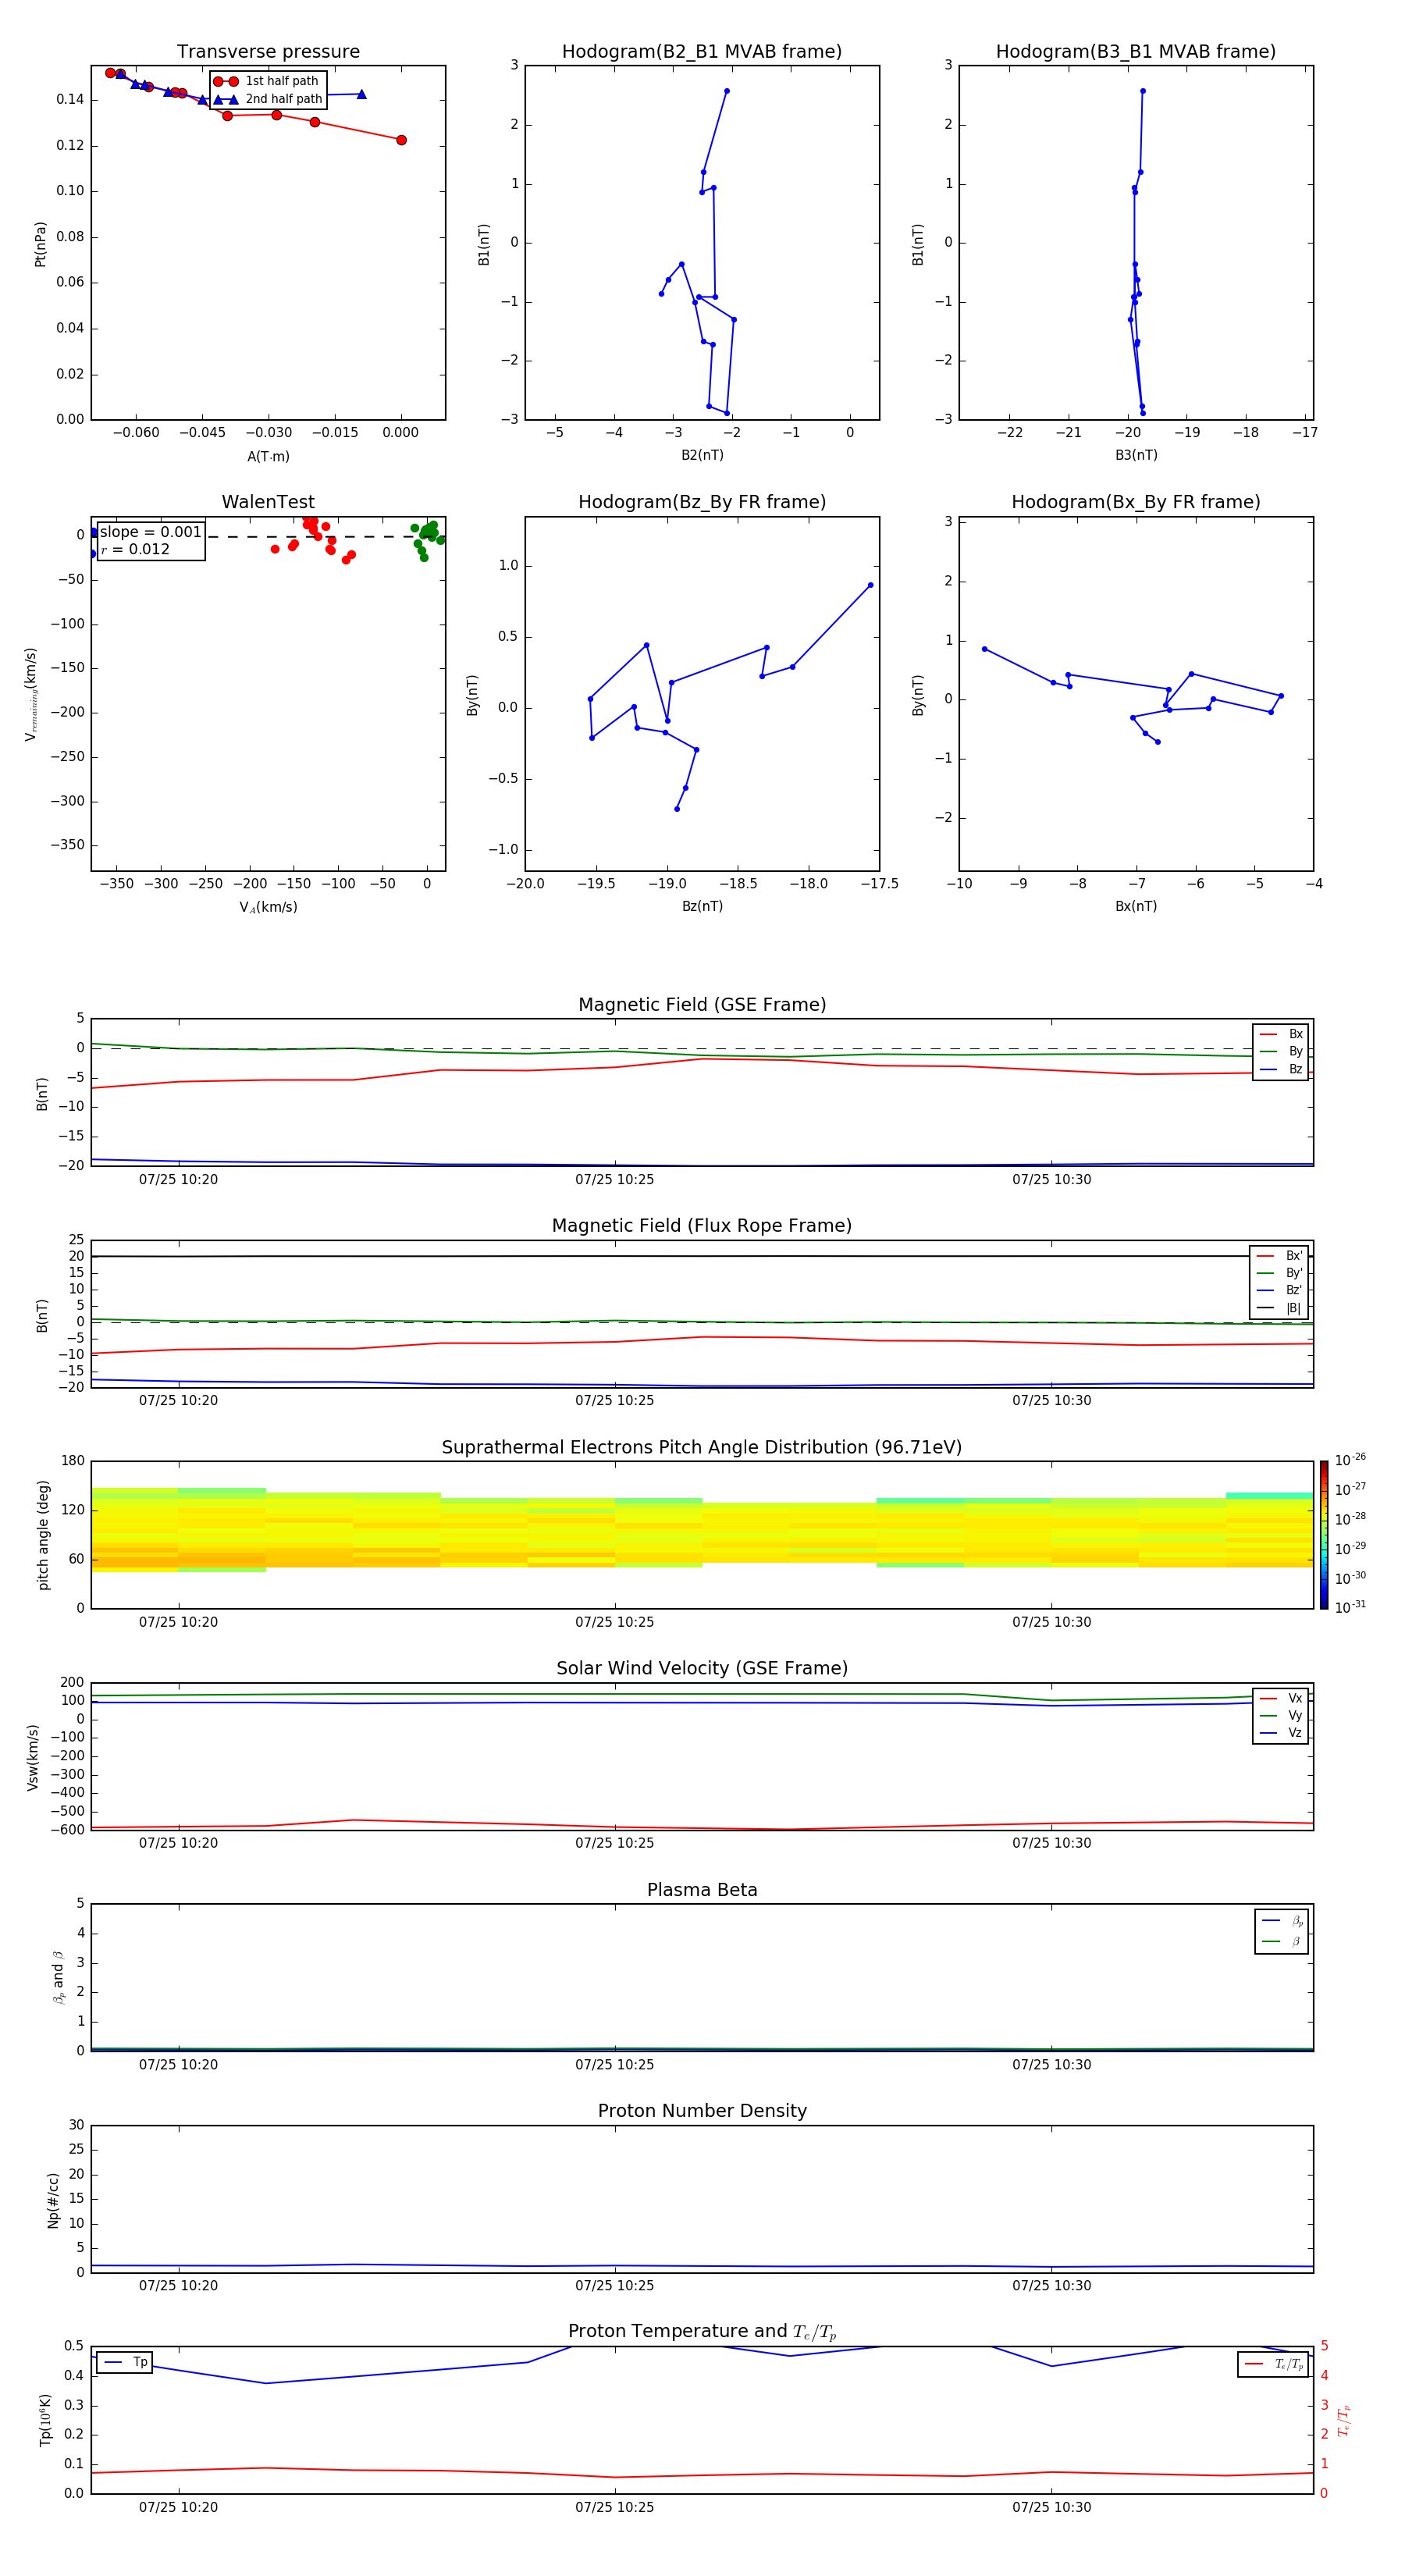Click '07/25 10:20' tick on Plasma Beta plot

point(178,2065)
